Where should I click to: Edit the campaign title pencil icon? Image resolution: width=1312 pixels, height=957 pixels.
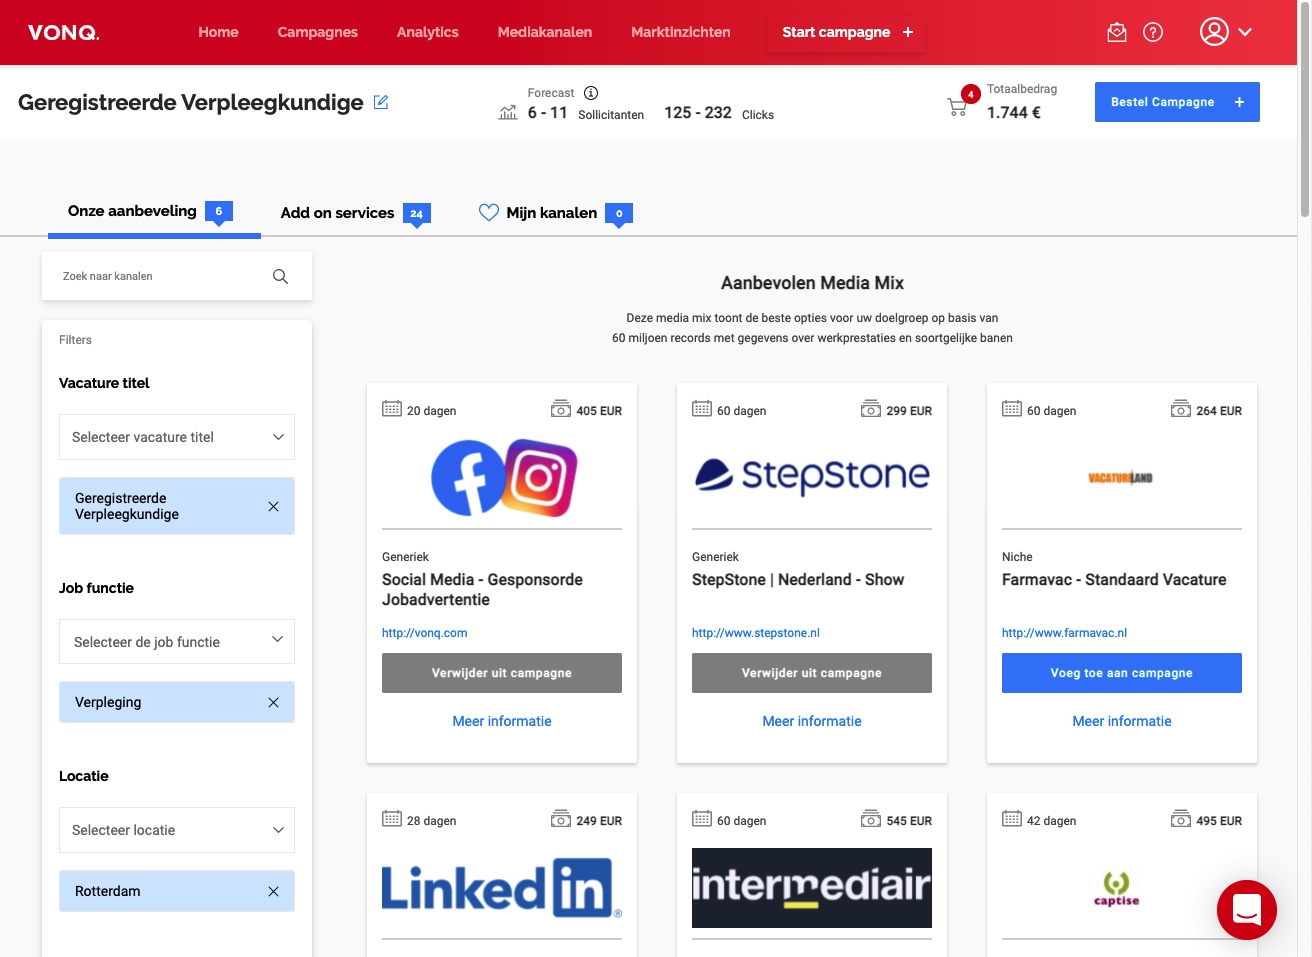[381, 102]
